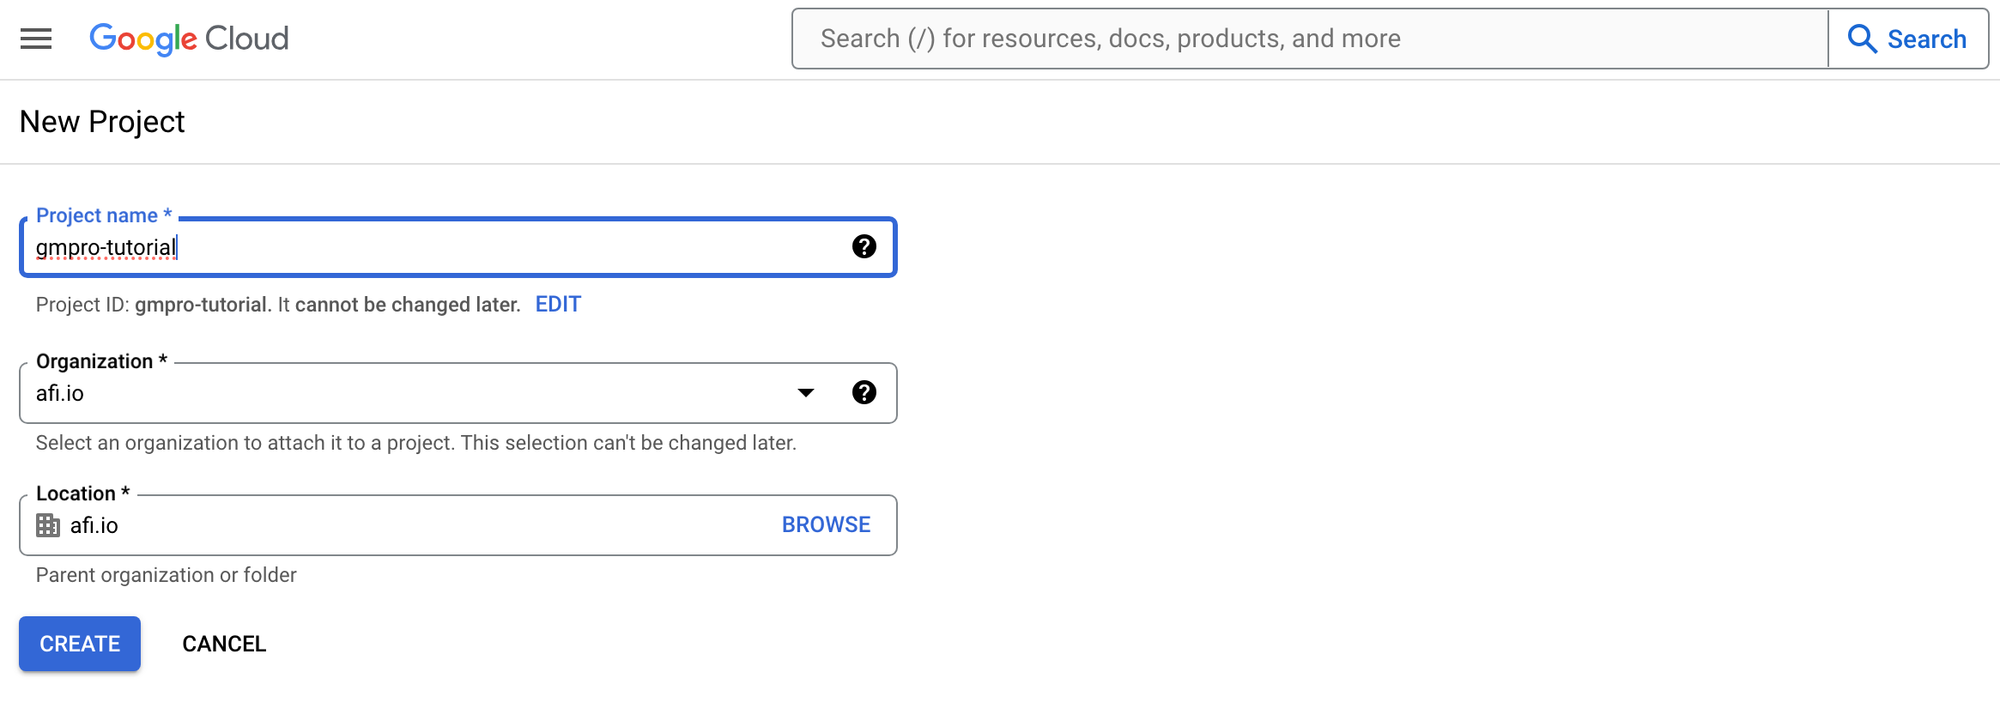This screenshot has width=2000, height=702.
Task: Click the building icon inside the Location field
Action: tap(46, 524)
